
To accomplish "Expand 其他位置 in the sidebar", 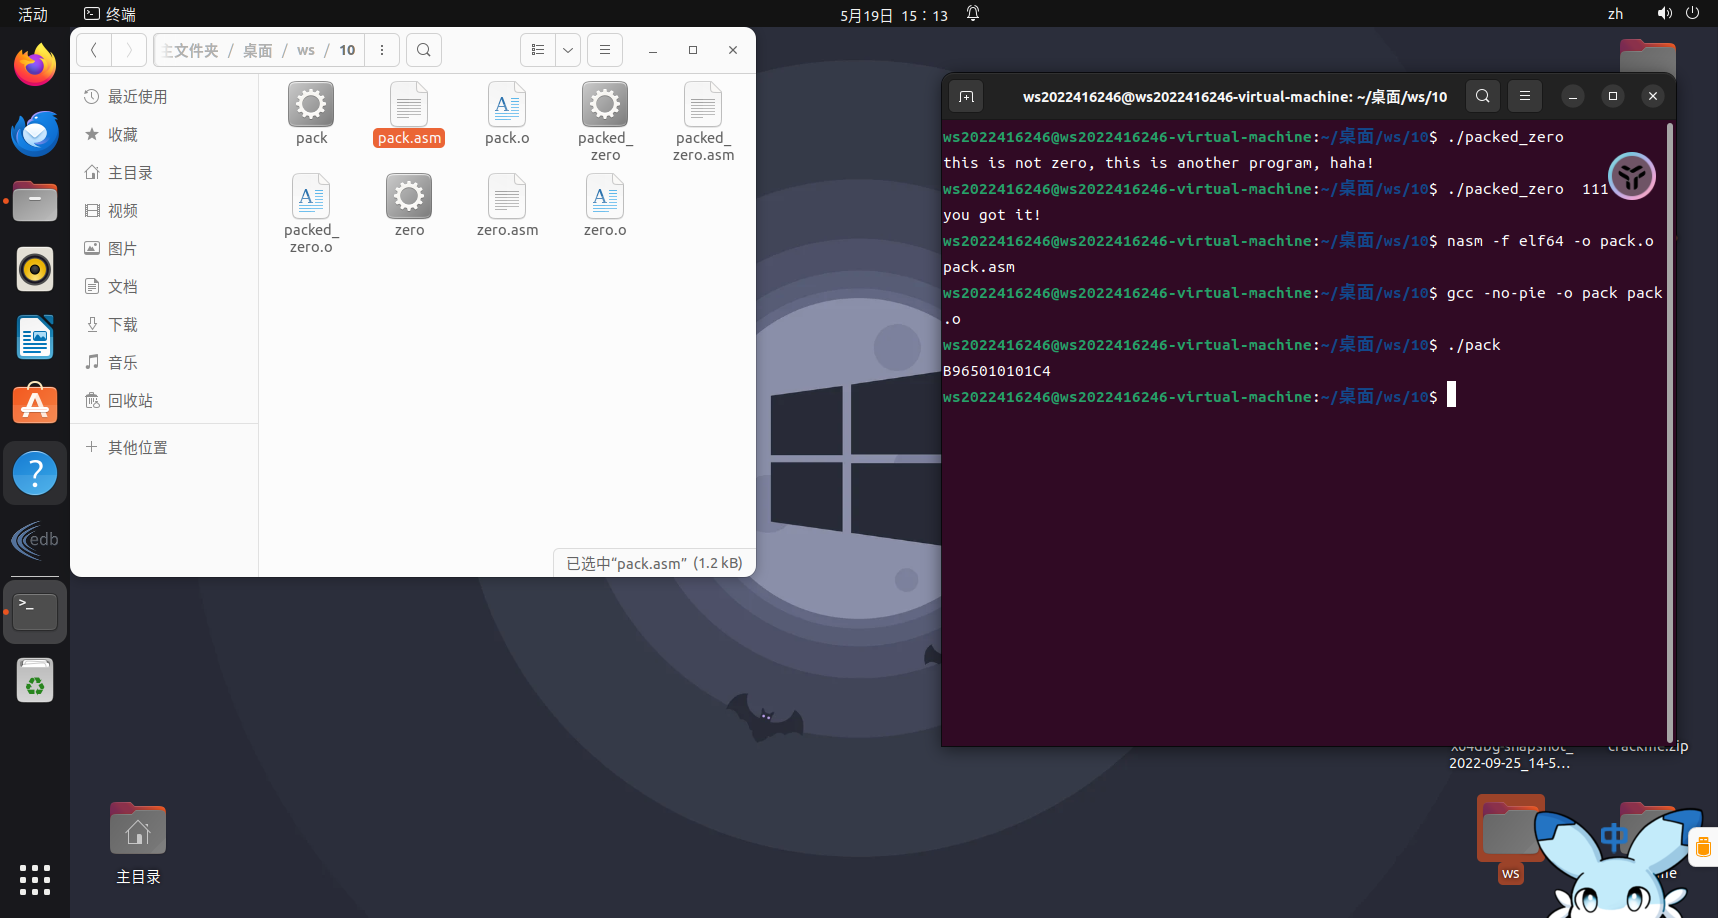I will point(137,448).
